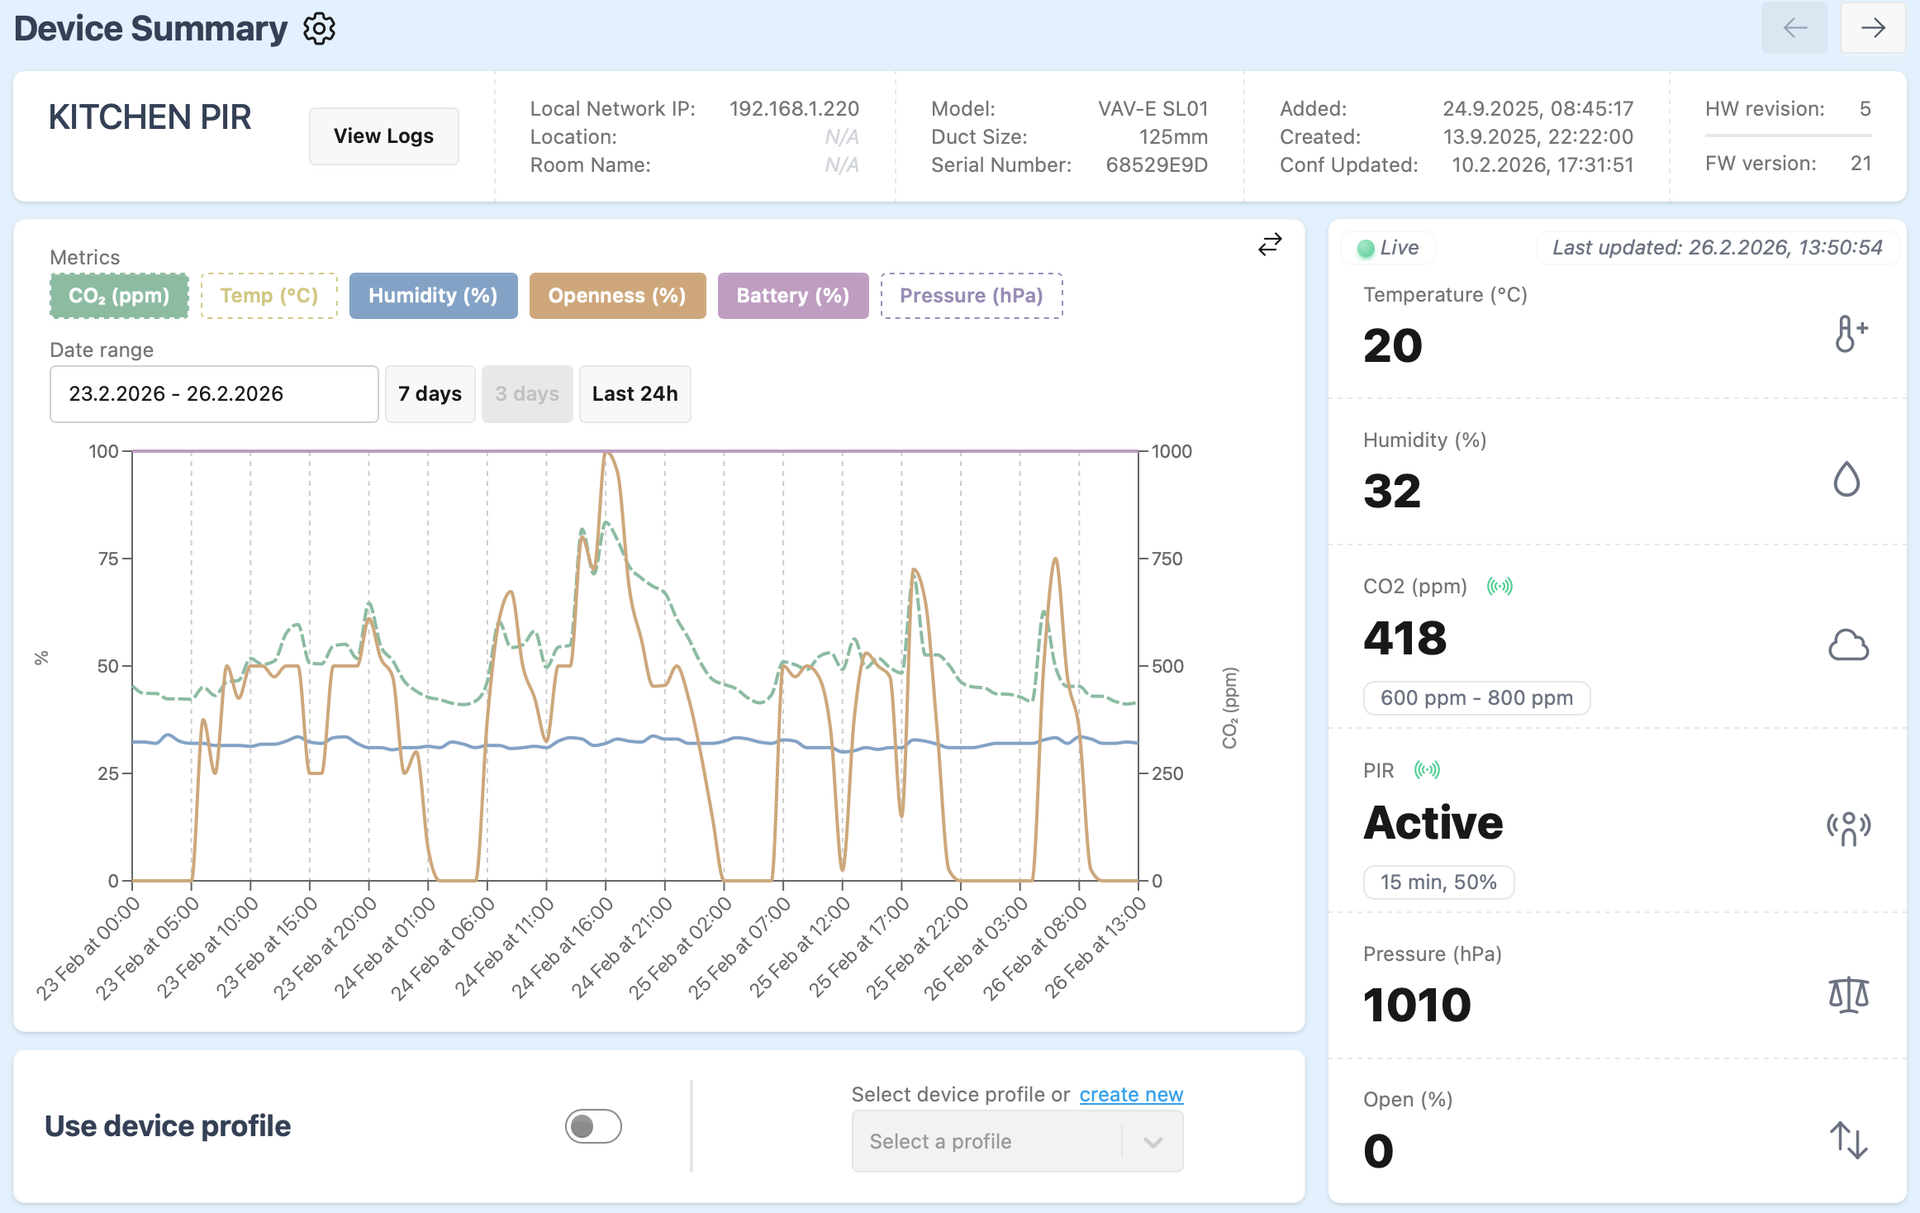Click the CO2 cloud icon

(x=1848, y=645)
